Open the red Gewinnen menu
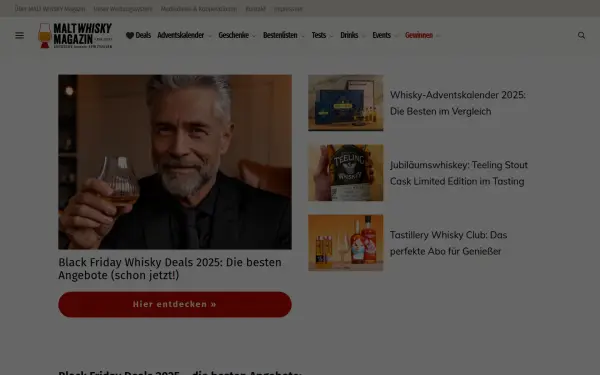 tap(419, 35)
